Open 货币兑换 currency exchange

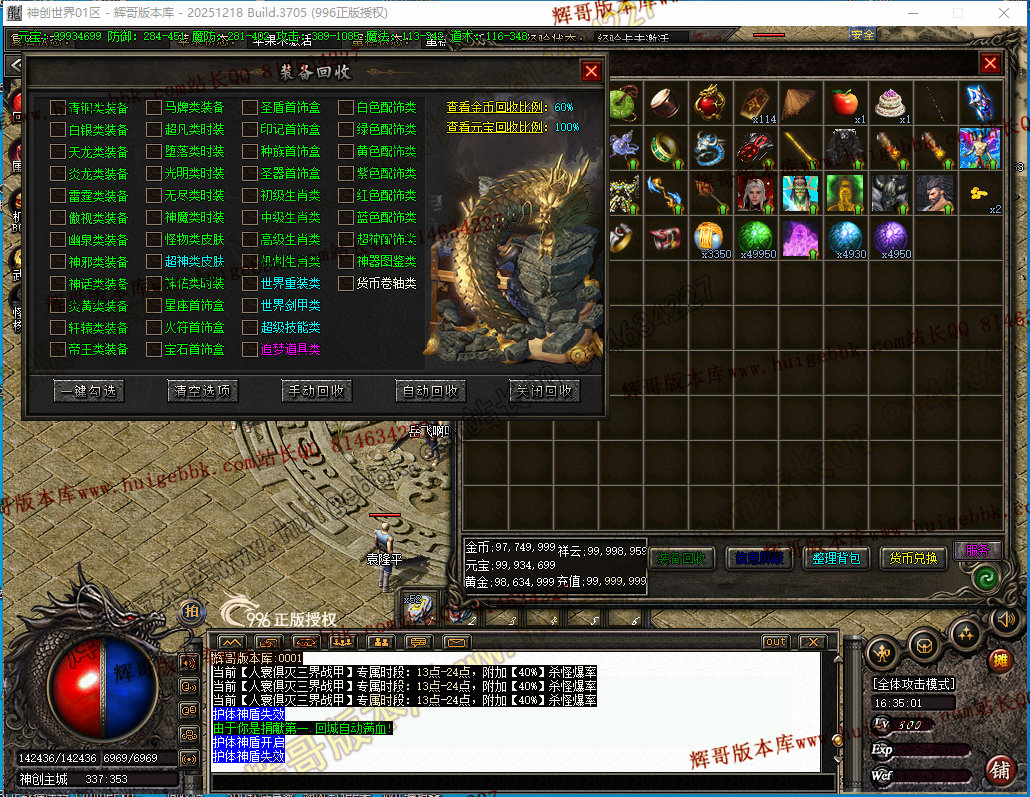[x=912, y=558]
